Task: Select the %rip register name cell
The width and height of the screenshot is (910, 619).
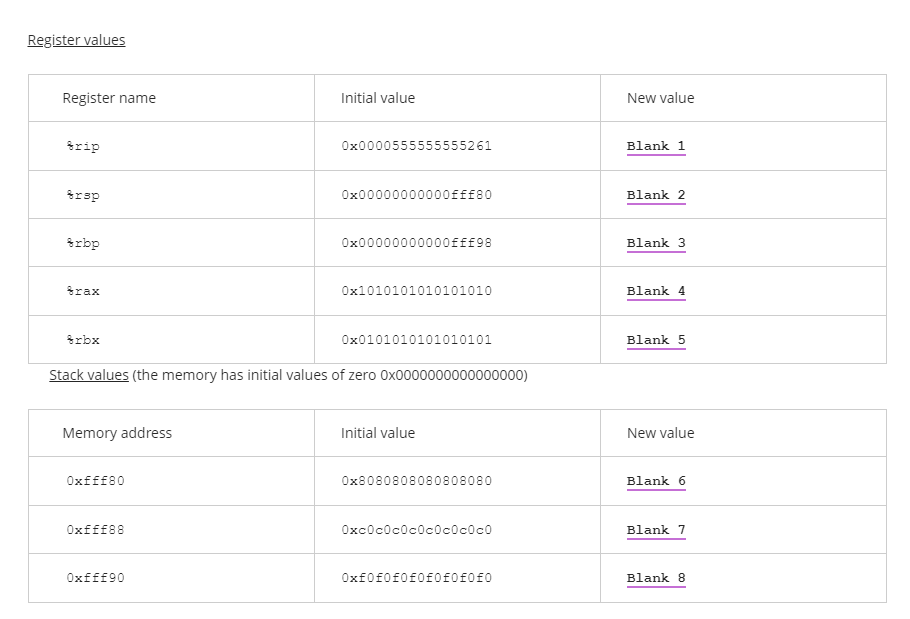Action: pyautogui.click(x=83, y=146)
